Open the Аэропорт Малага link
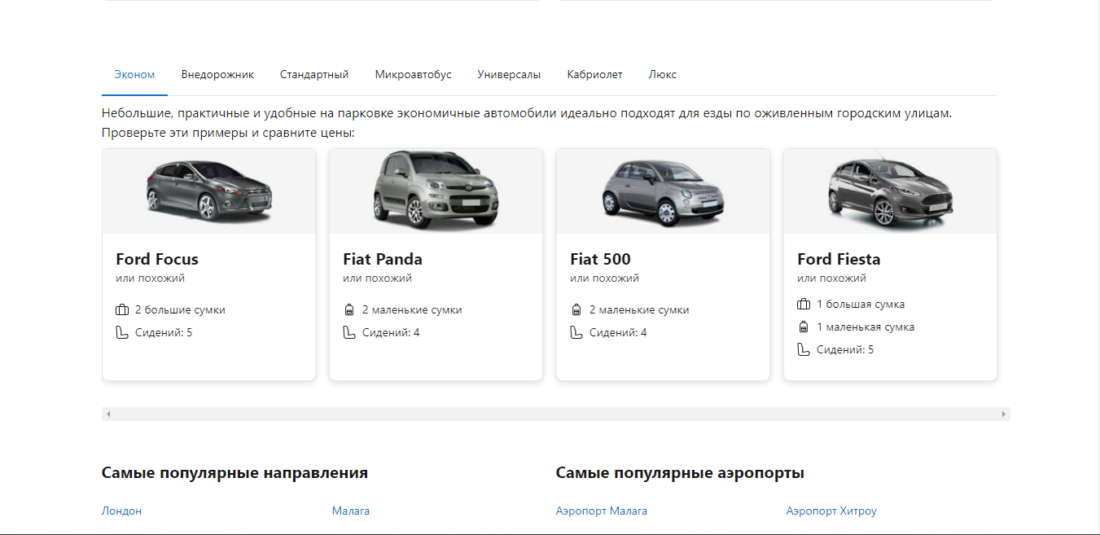The image size is (1100, 535). coord(601,511)
